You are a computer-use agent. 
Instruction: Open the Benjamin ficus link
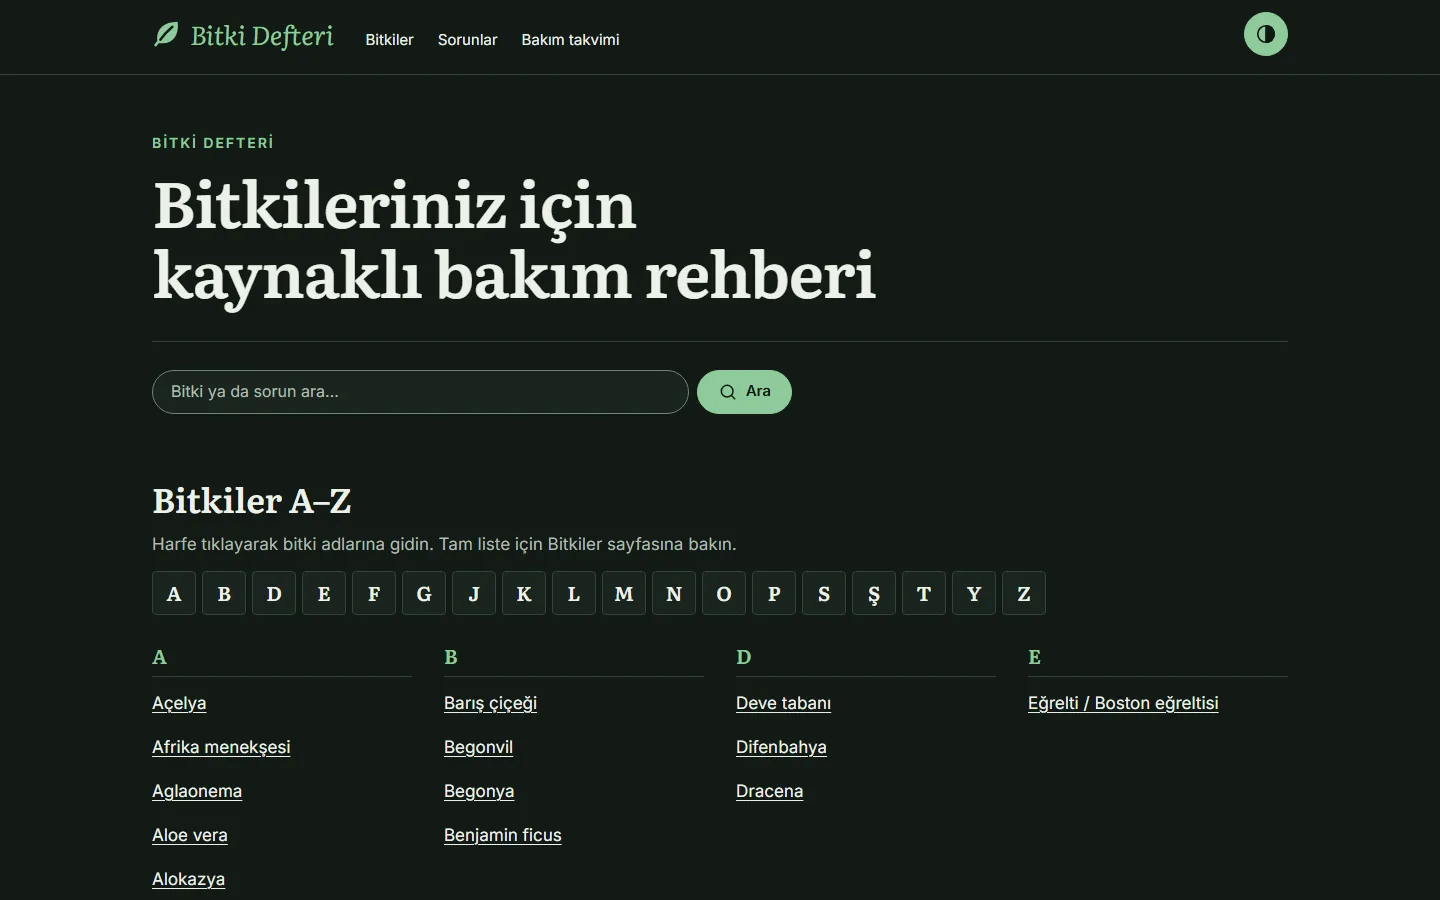point(503,835)
